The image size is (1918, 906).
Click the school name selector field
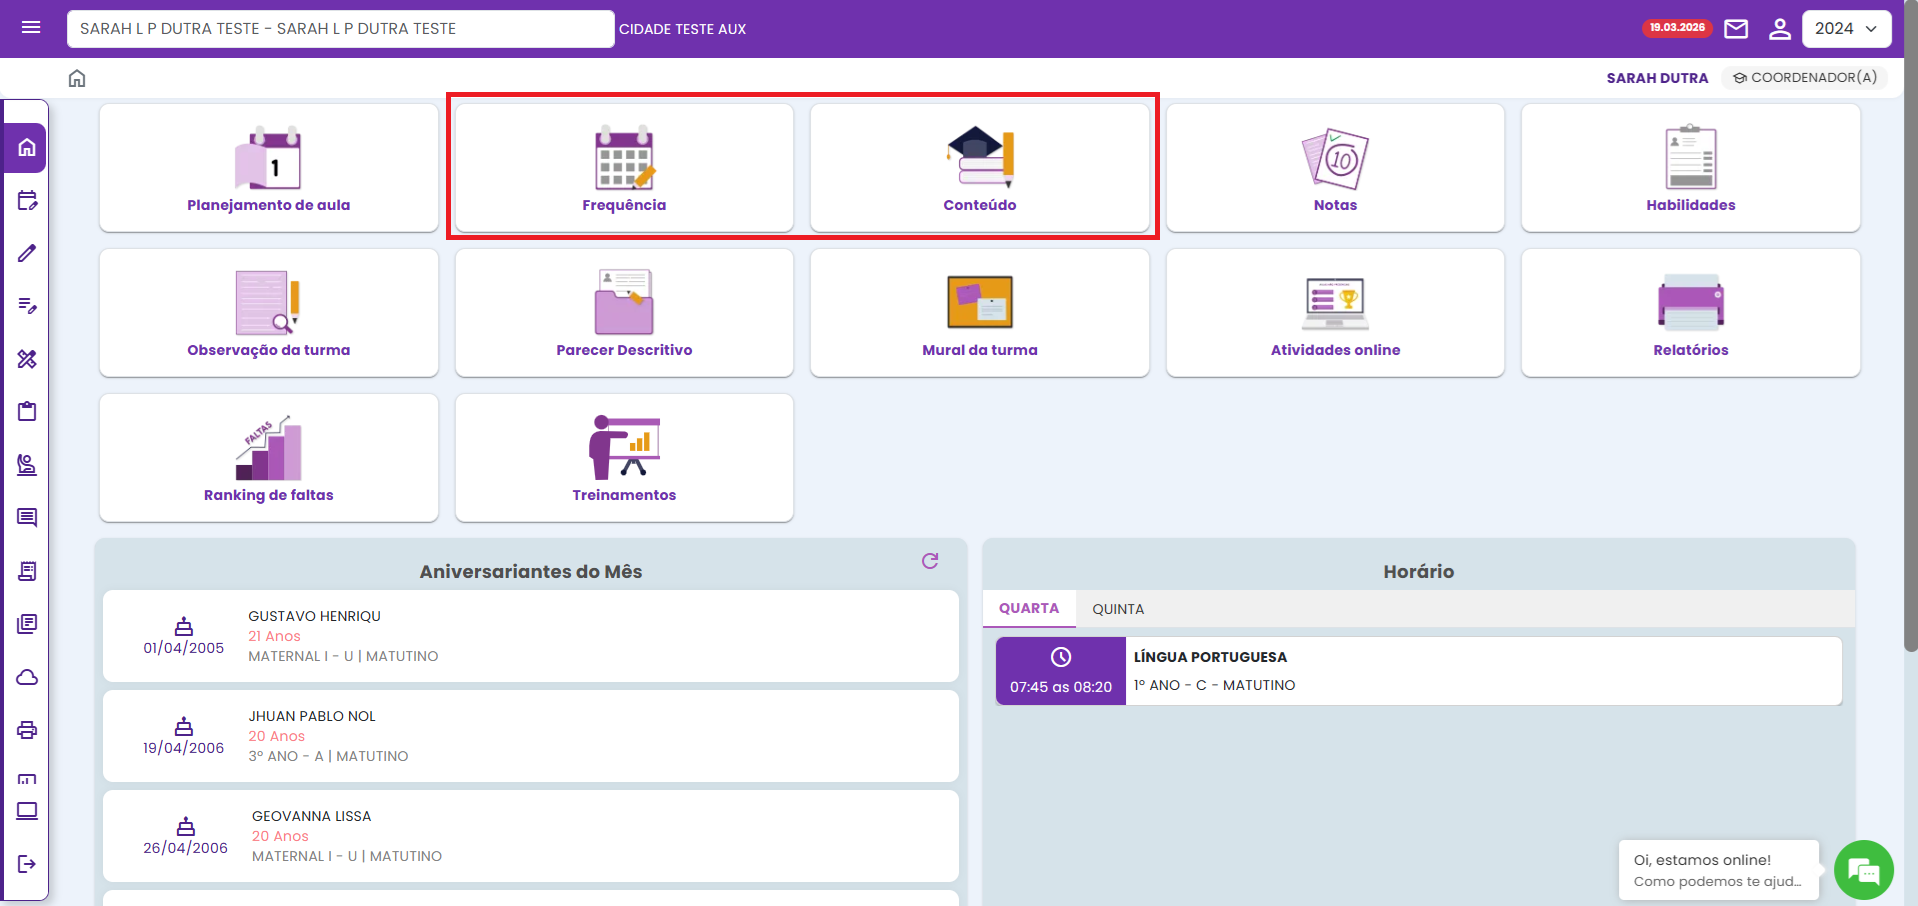tap(340, 29)
